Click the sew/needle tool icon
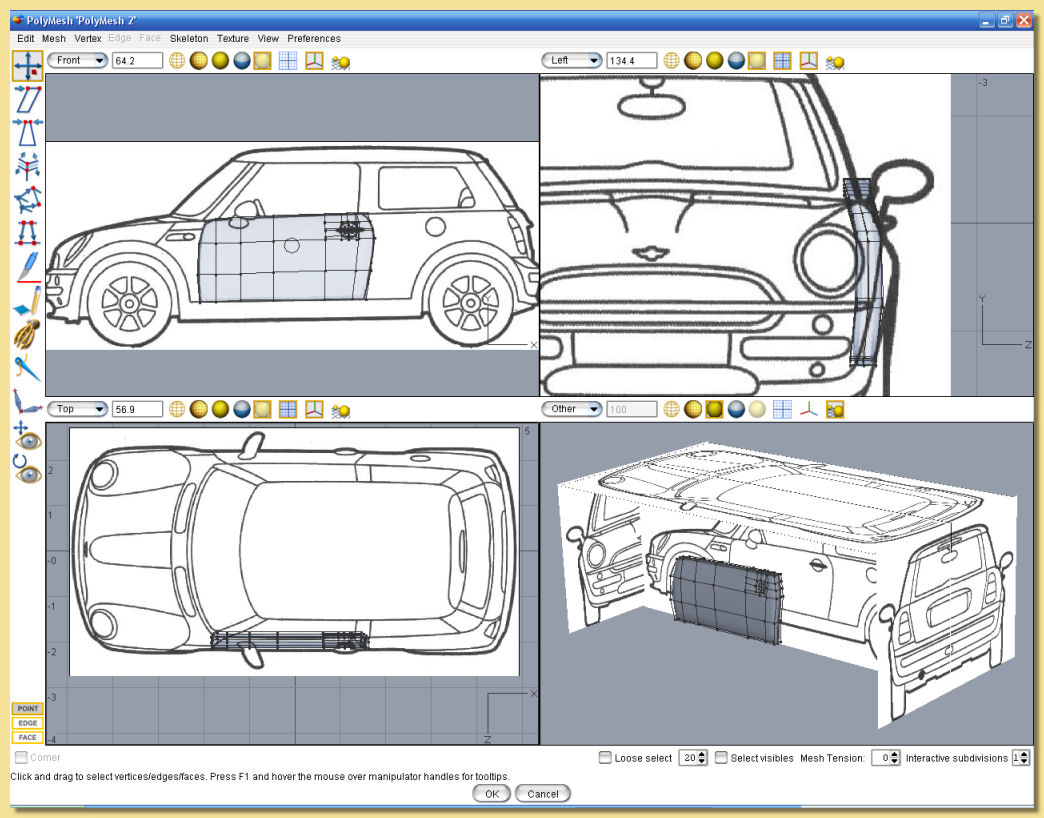The width and height of the screenshot is (1044, 818). coord(28,366)
